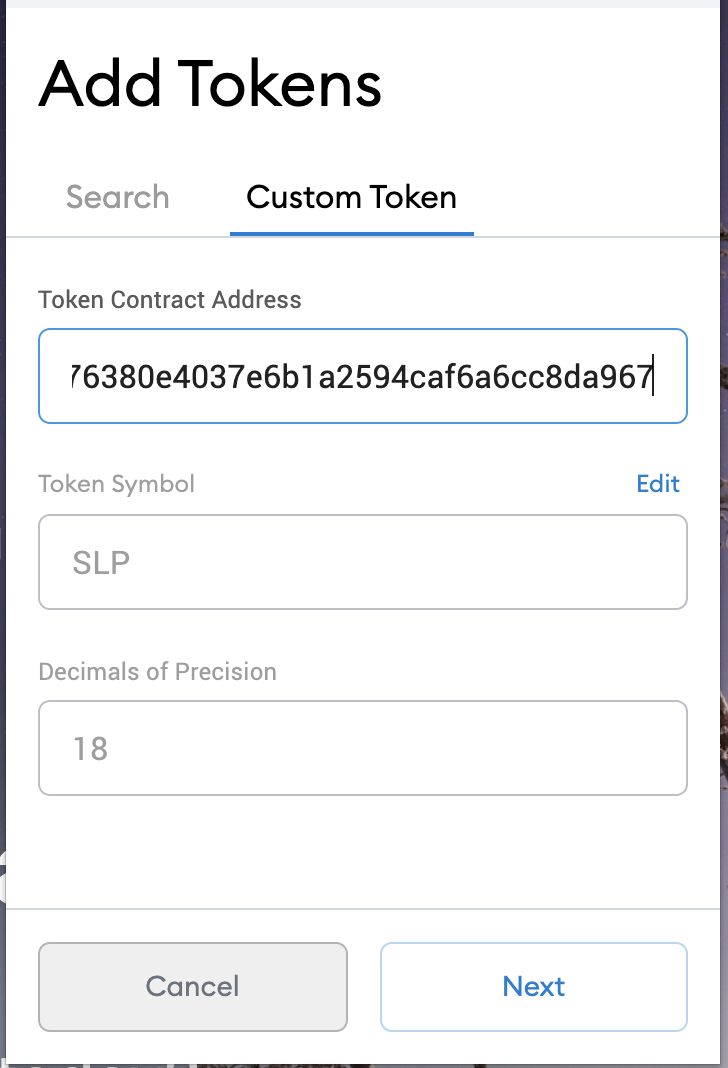Switch to the Search tab
Screen dimensions: 728x1068
pyautogui.click(x=117, y=198)
